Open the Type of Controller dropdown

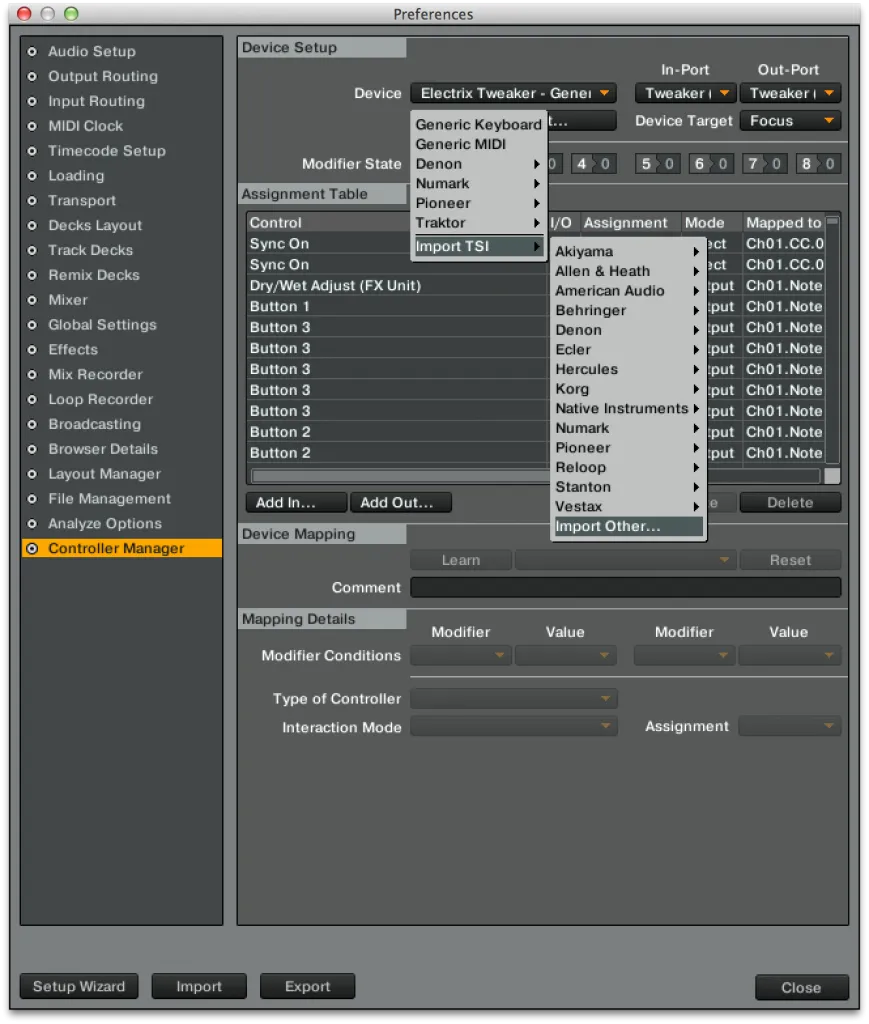pyautogui.click(x=513, y=699)
